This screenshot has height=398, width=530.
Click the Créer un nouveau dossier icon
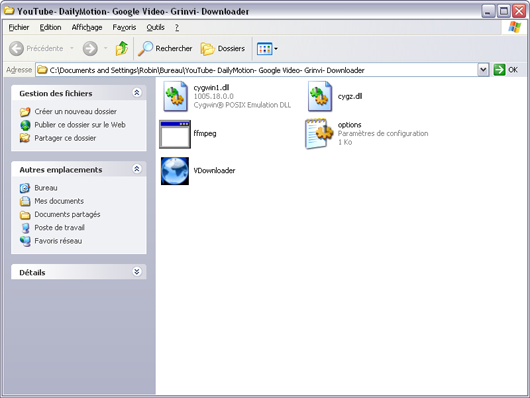pyautogui.click(x=25, y=112)
